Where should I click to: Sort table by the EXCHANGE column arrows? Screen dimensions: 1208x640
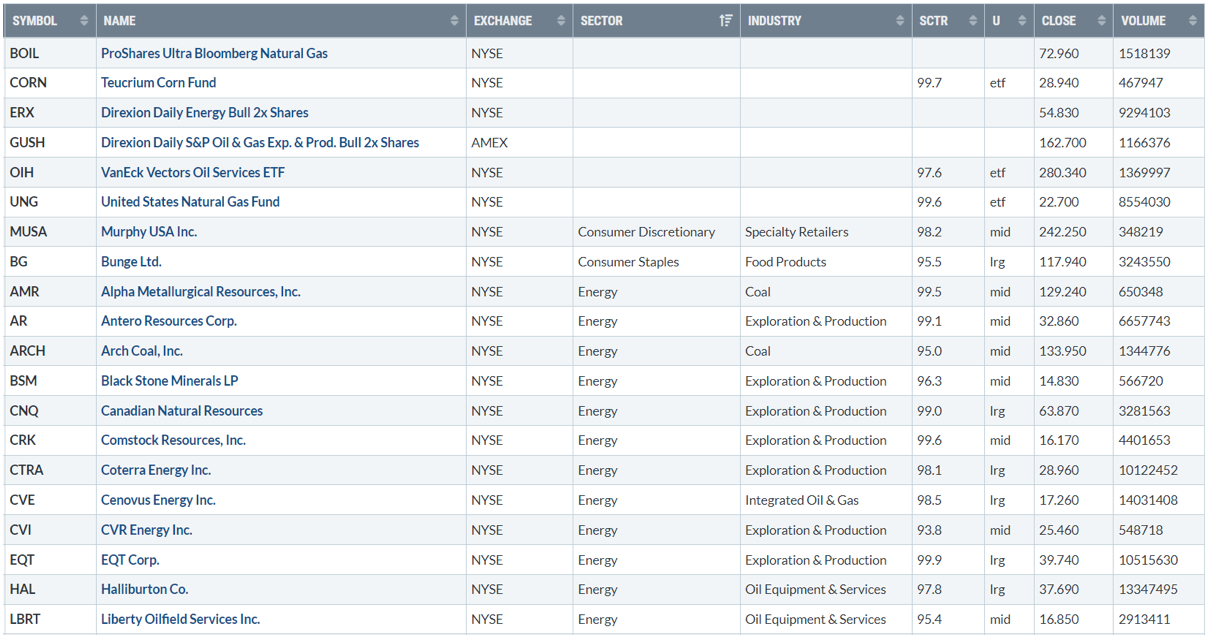561,21
